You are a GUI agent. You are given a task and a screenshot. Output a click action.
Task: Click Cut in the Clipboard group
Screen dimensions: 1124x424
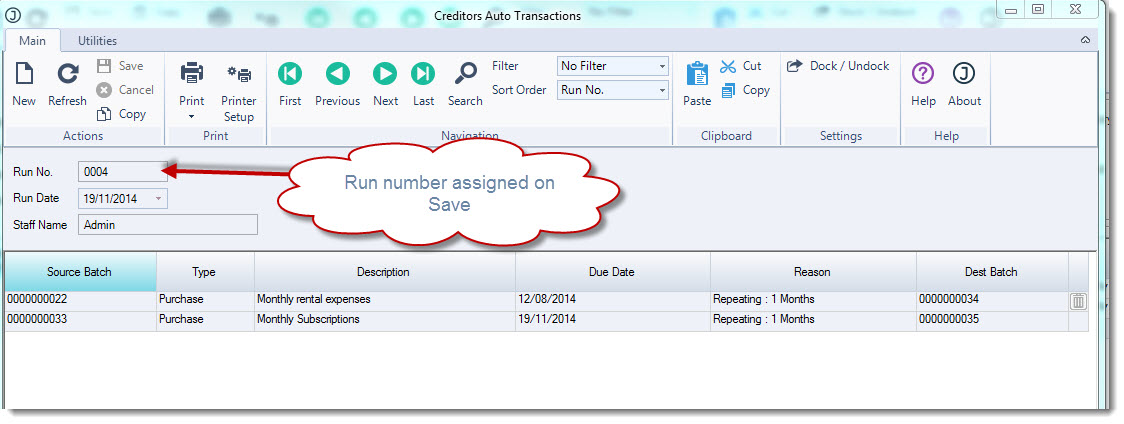[741, 66]
